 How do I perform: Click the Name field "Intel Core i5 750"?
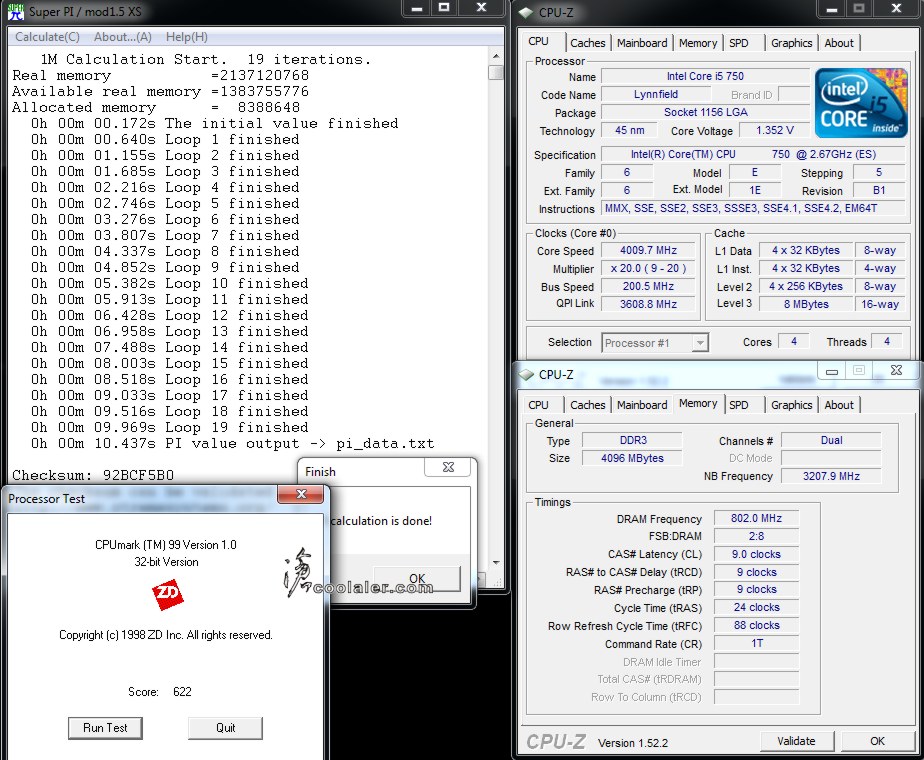(x=705, y=77)
